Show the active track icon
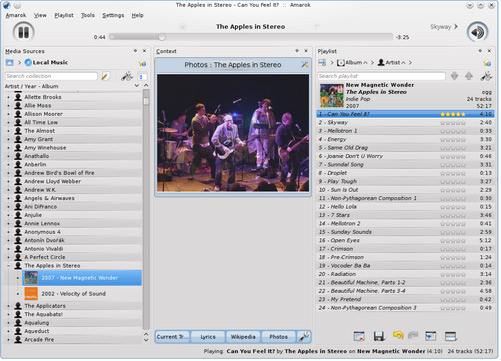The height and width of the screenshot is (361, 501). pyautogui.click(x=431, y=336)
